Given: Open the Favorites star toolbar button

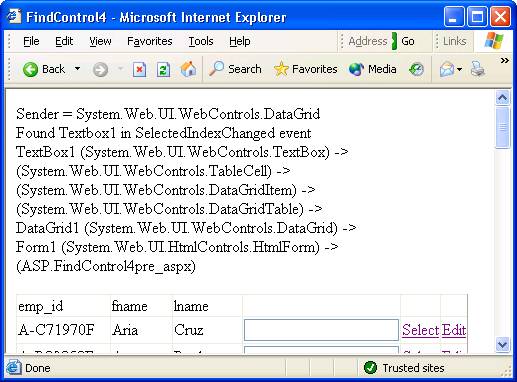Looking at the screenshot, I should (x=305, y=69).
